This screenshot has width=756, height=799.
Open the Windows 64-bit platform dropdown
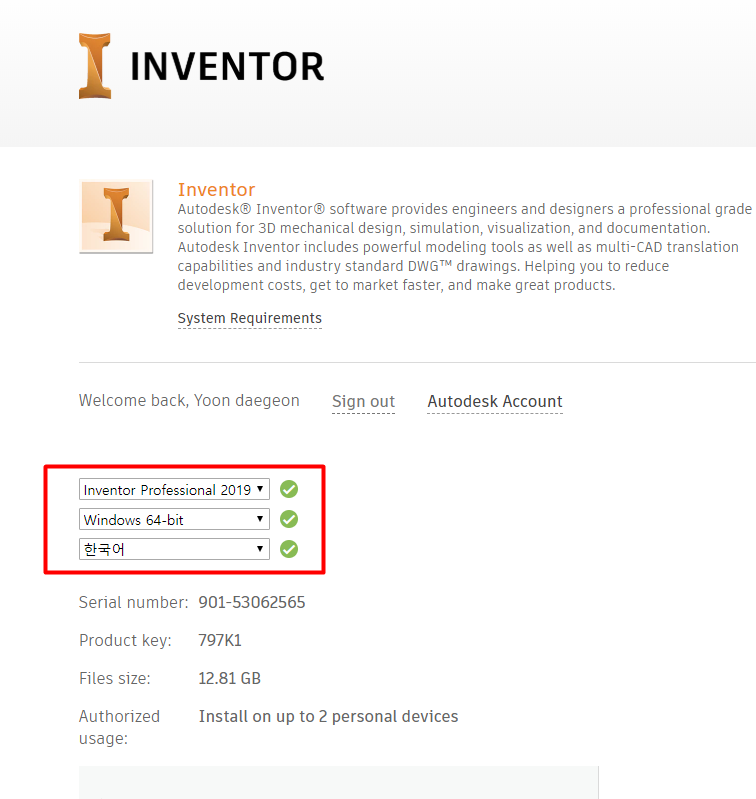point(174,519)
